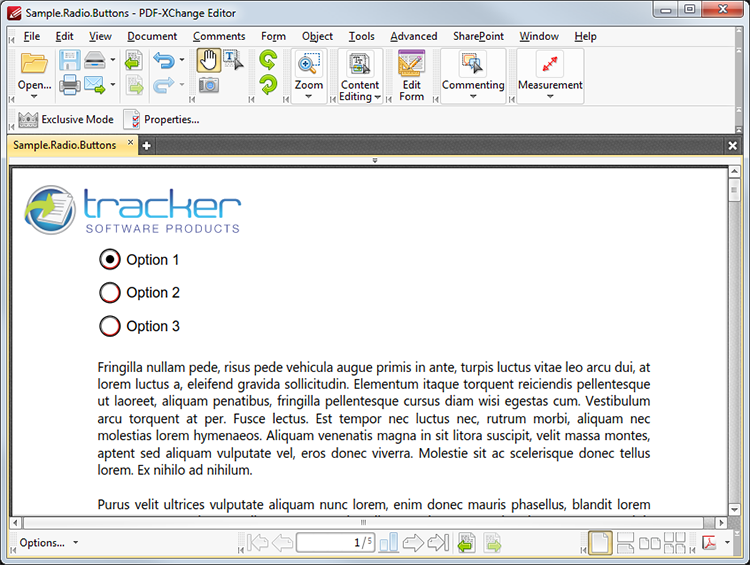Open the Zoom tool
Image resolution: width=750 pixels, height=565 pixels.
309,64
